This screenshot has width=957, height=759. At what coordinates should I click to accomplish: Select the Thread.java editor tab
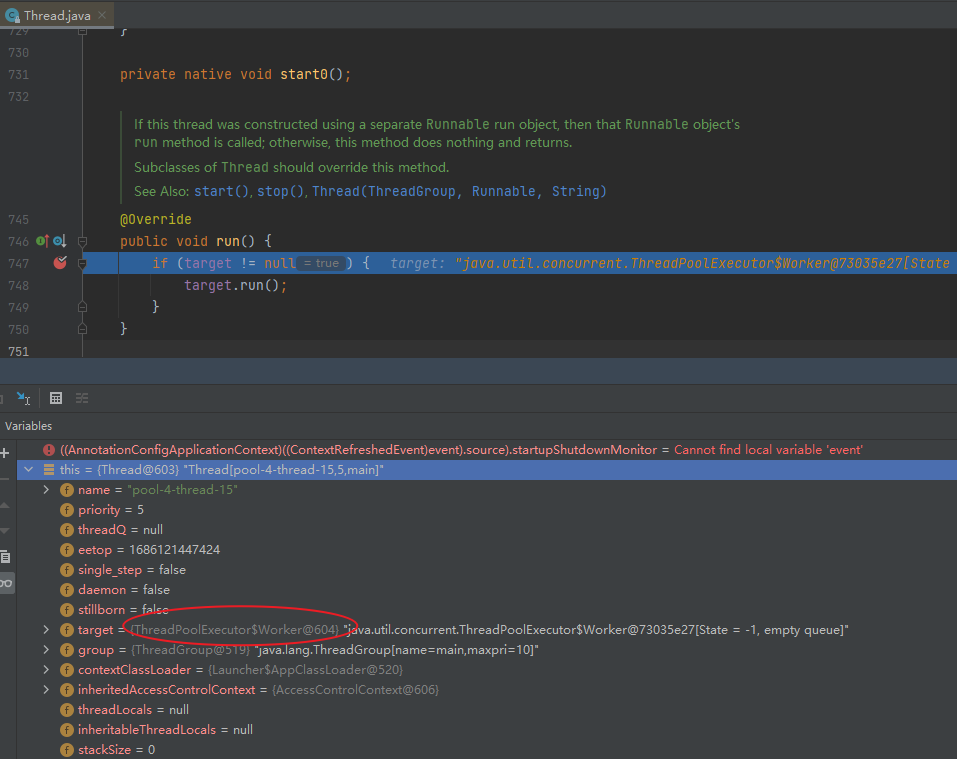pos(56,15)
